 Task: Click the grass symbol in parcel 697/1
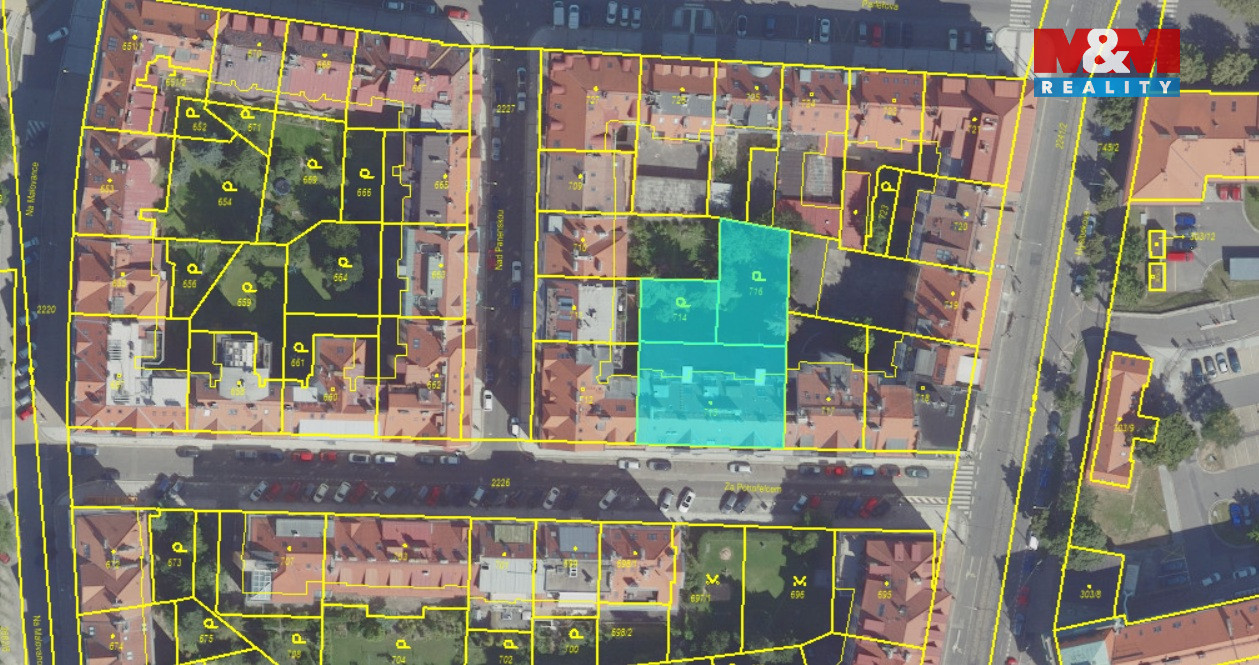click(x=711, y=580)
